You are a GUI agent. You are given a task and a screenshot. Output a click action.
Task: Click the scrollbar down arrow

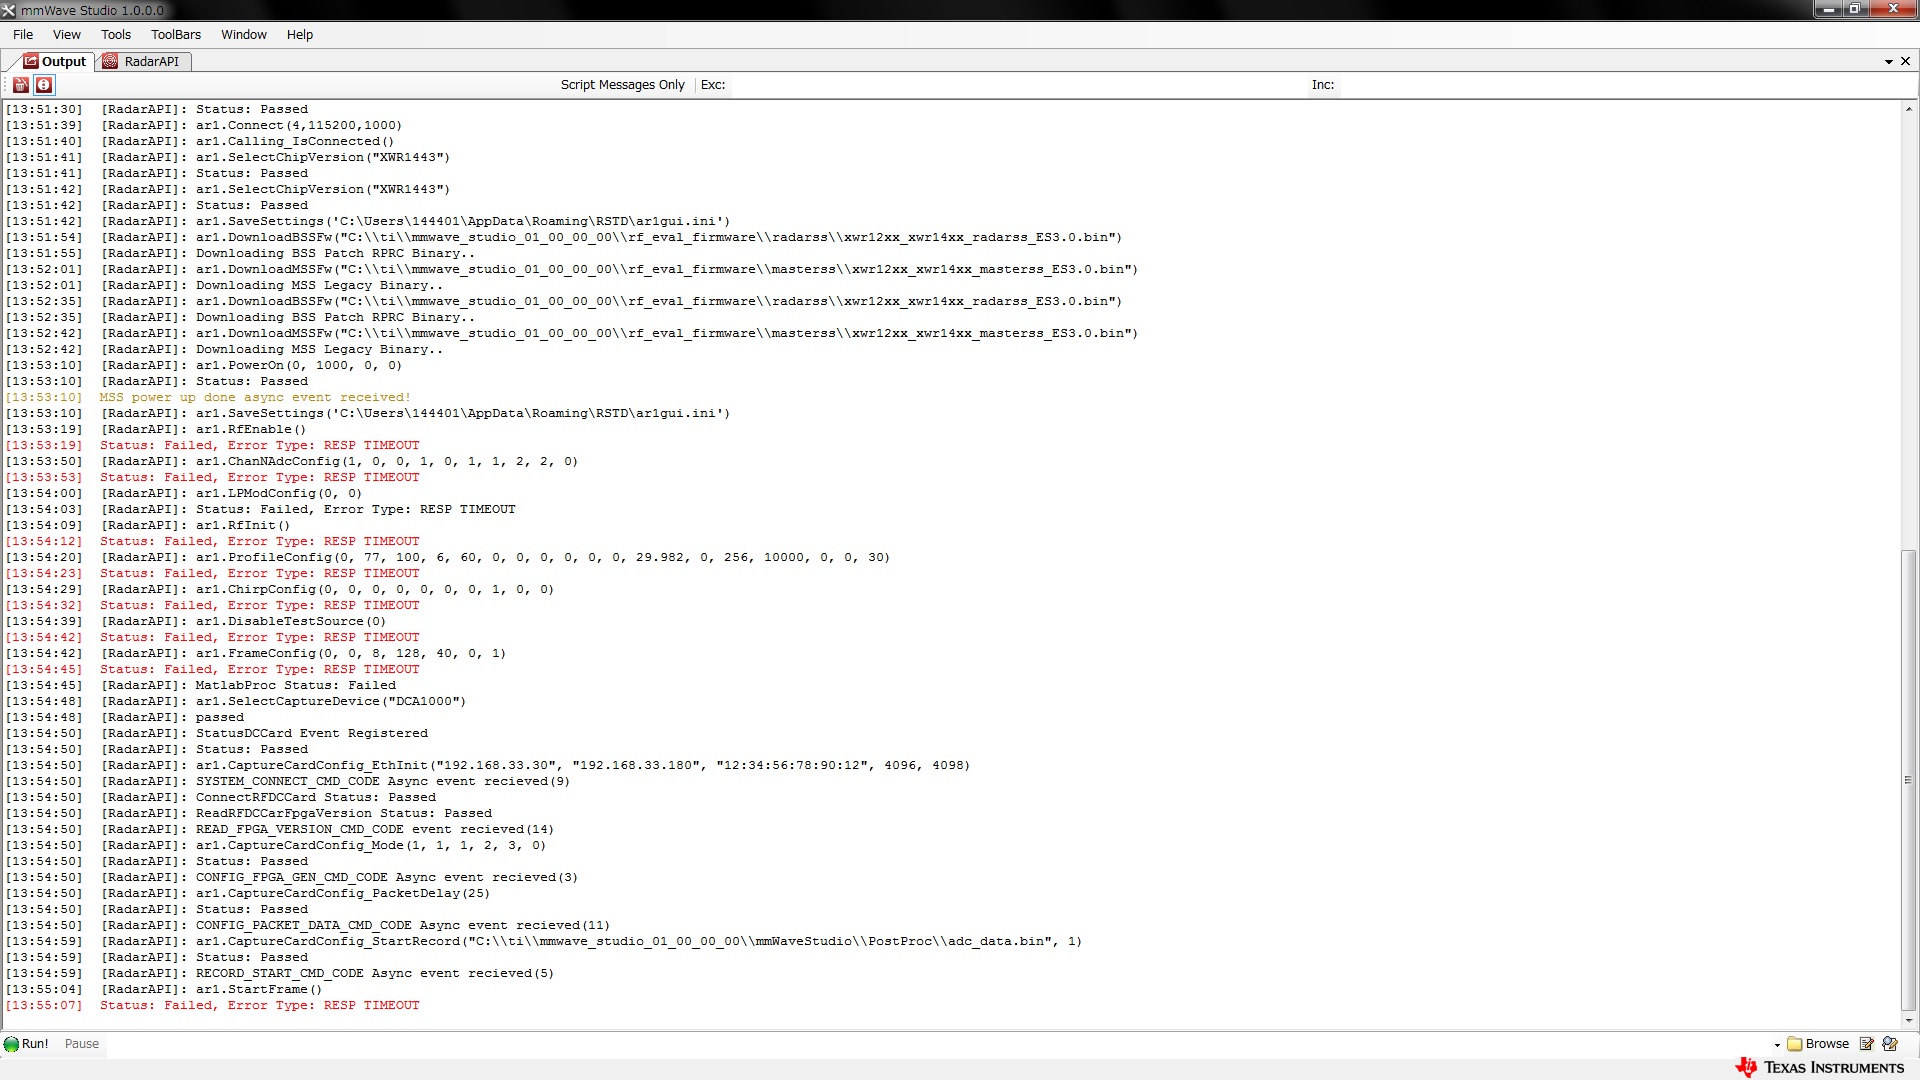point(1908,1021)
